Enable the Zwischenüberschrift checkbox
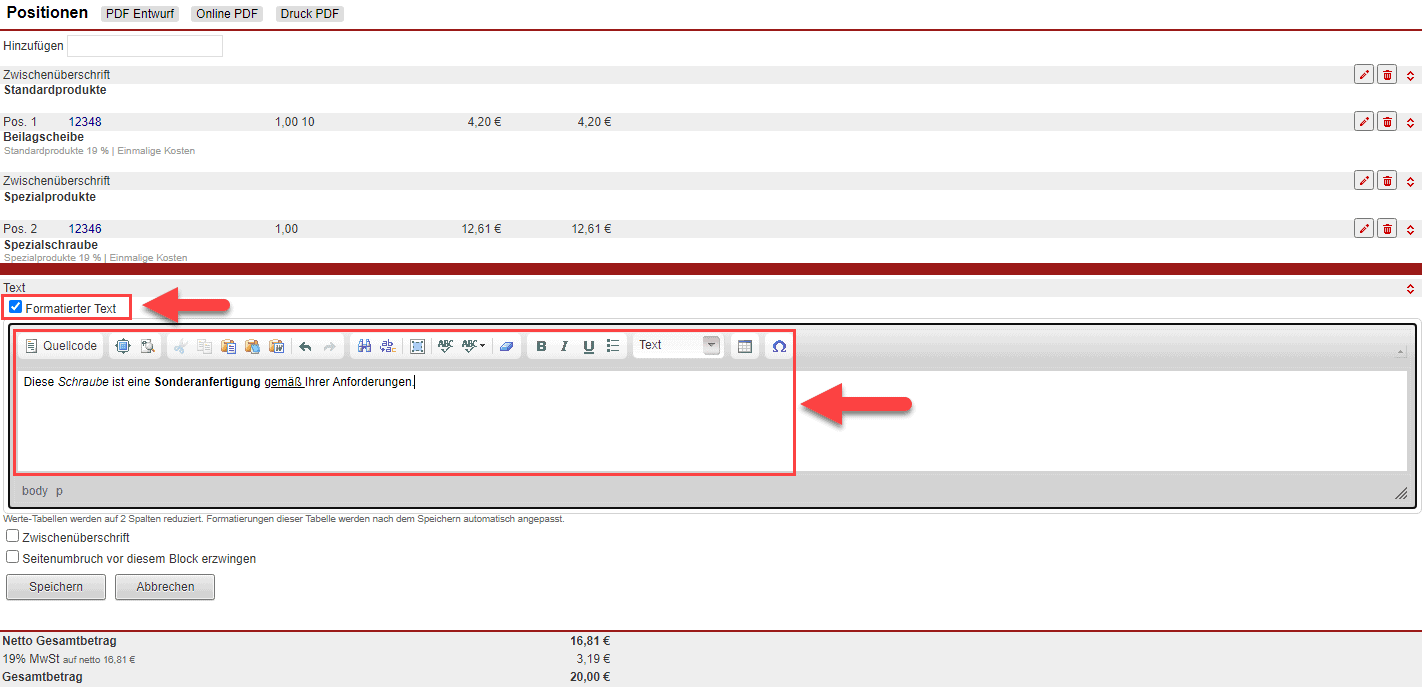This screenshot has height=688, width=1422. (x=13, y=536)
